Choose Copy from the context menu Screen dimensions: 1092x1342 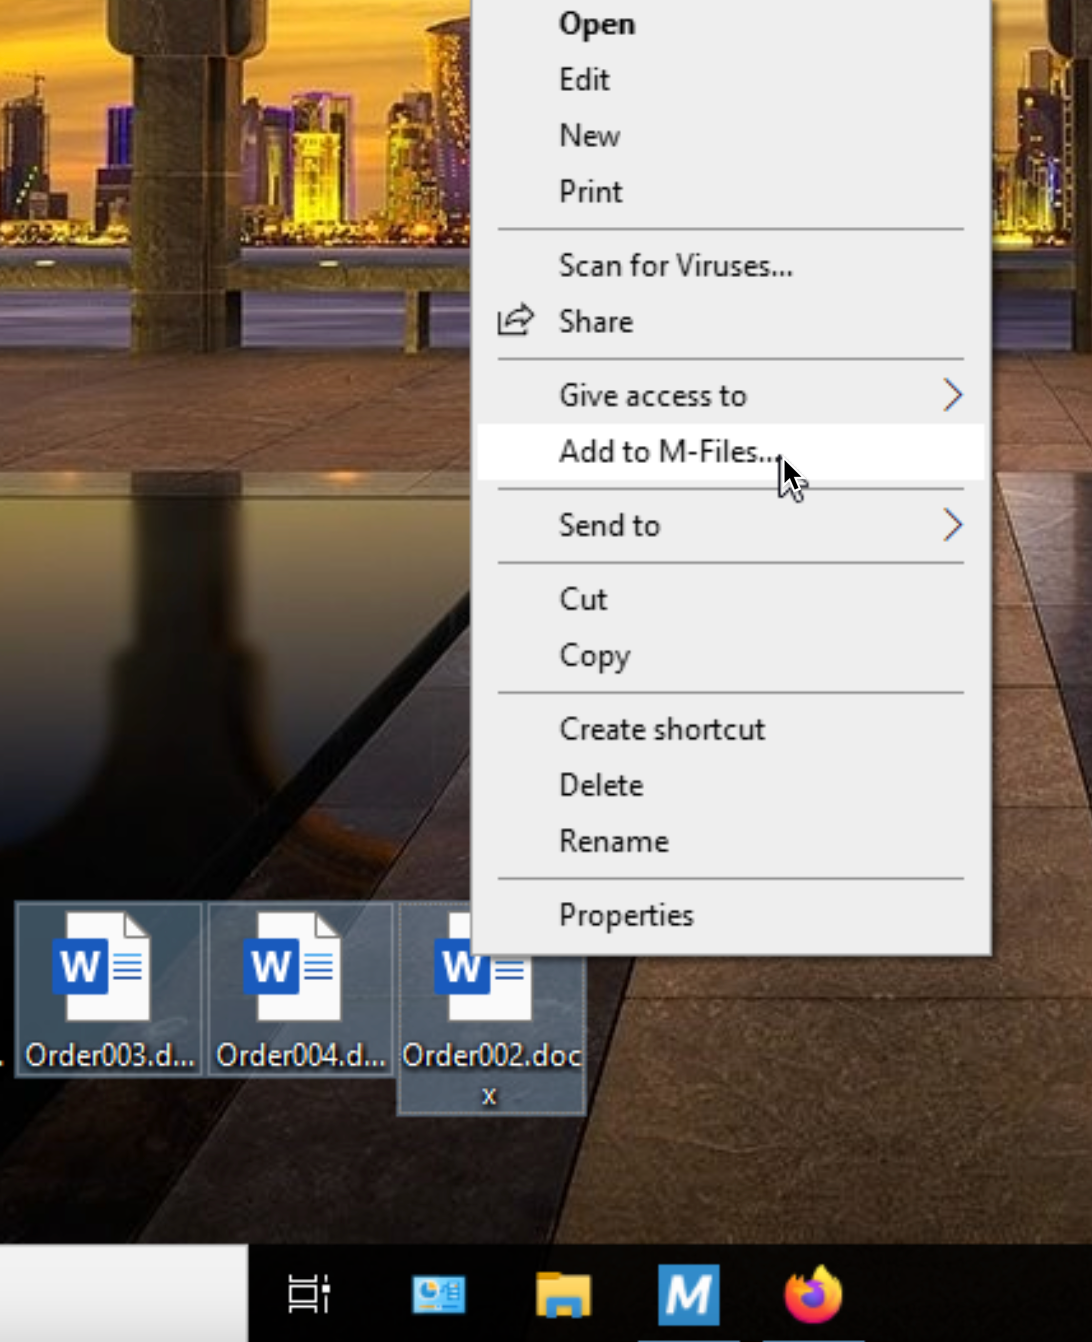point(731,656)
